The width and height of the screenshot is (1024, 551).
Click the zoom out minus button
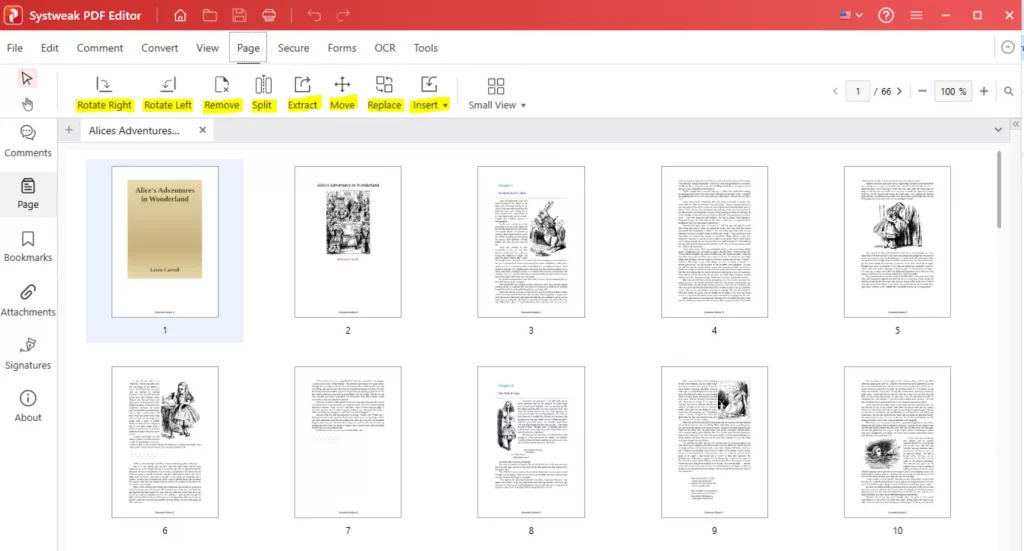[922, 91]
